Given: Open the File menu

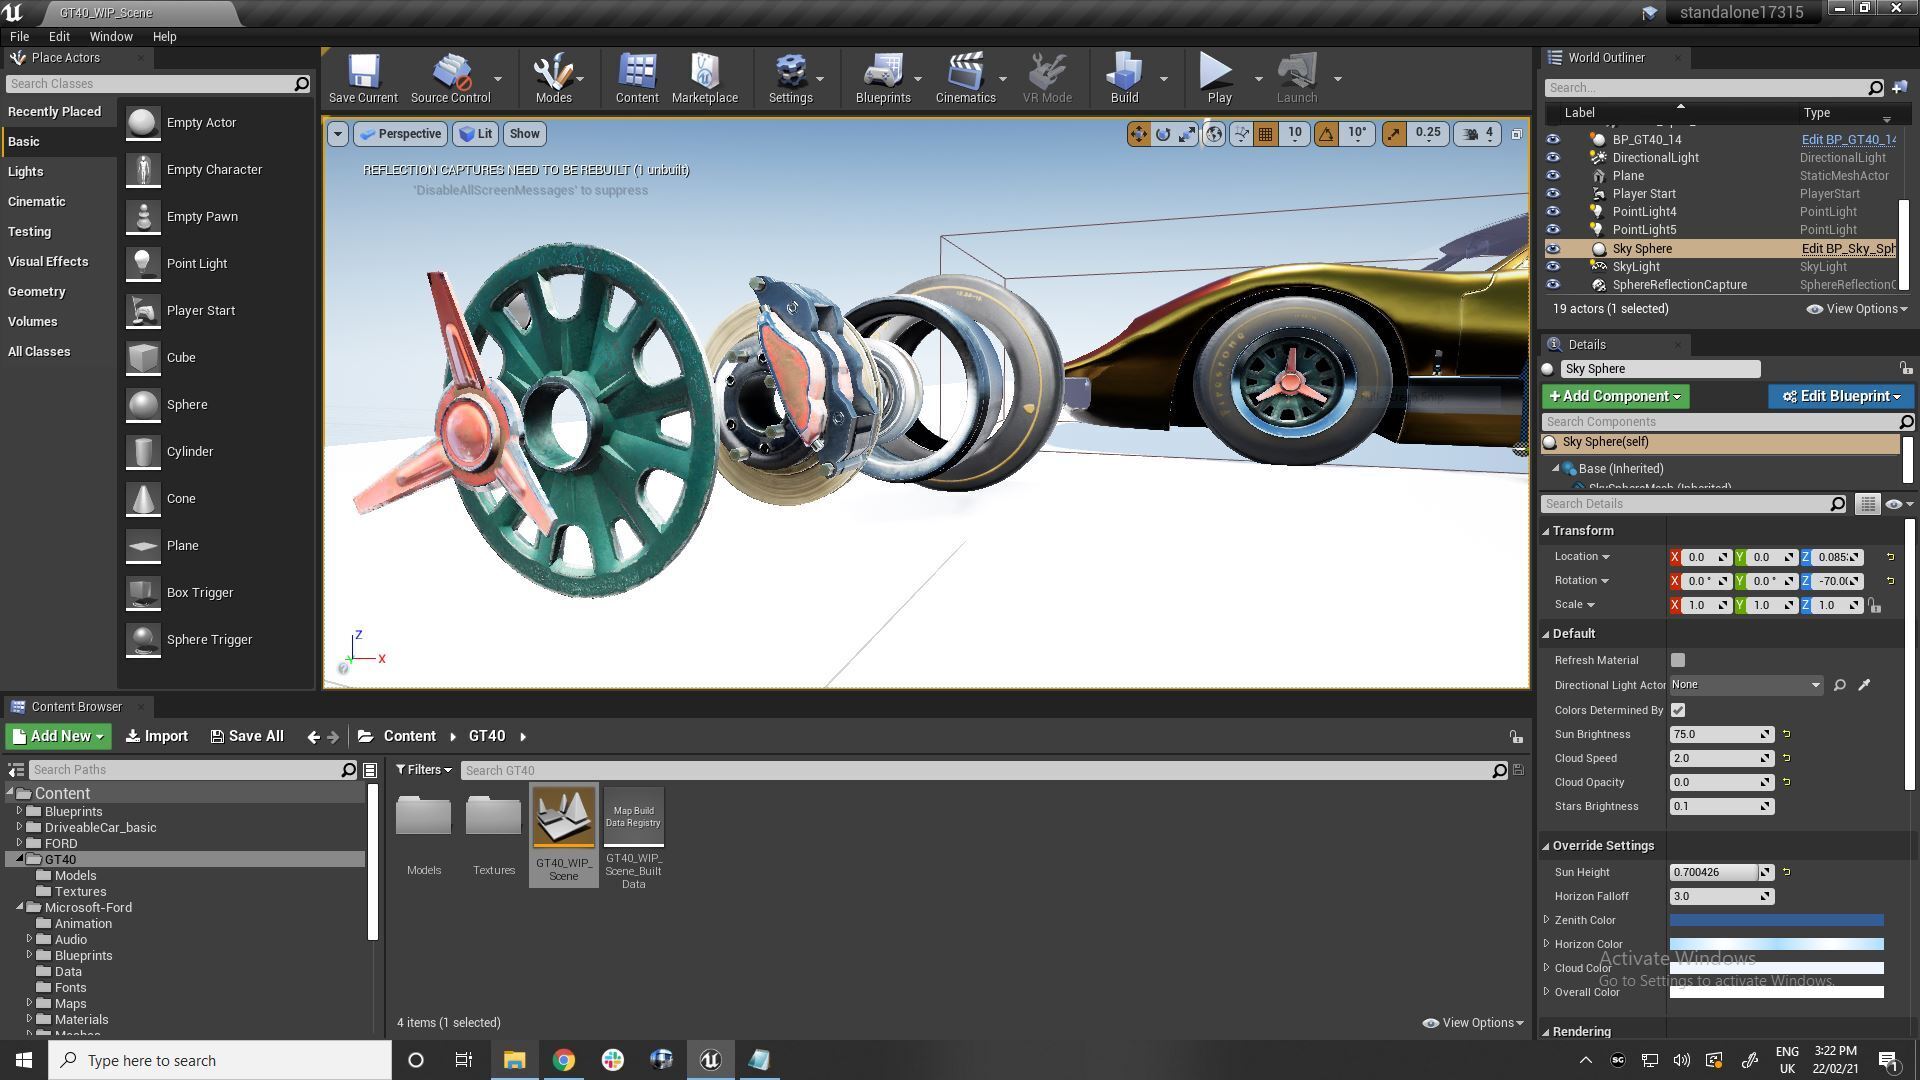Looking at the screenshot, I should pos(20,36).
